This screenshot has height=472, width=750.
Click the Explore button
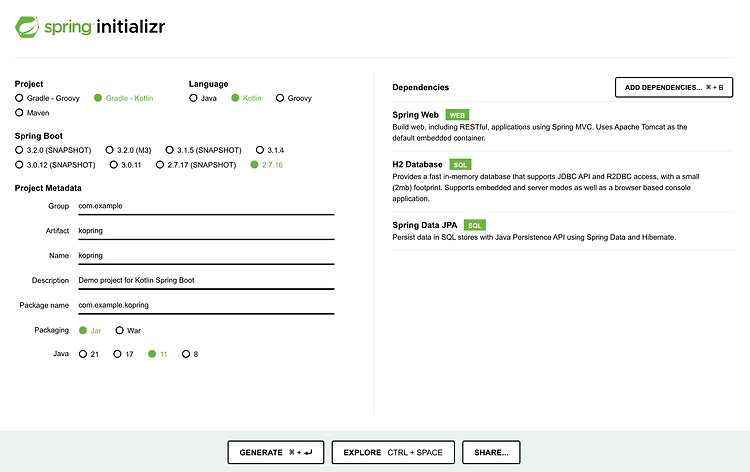coord(393,452)
